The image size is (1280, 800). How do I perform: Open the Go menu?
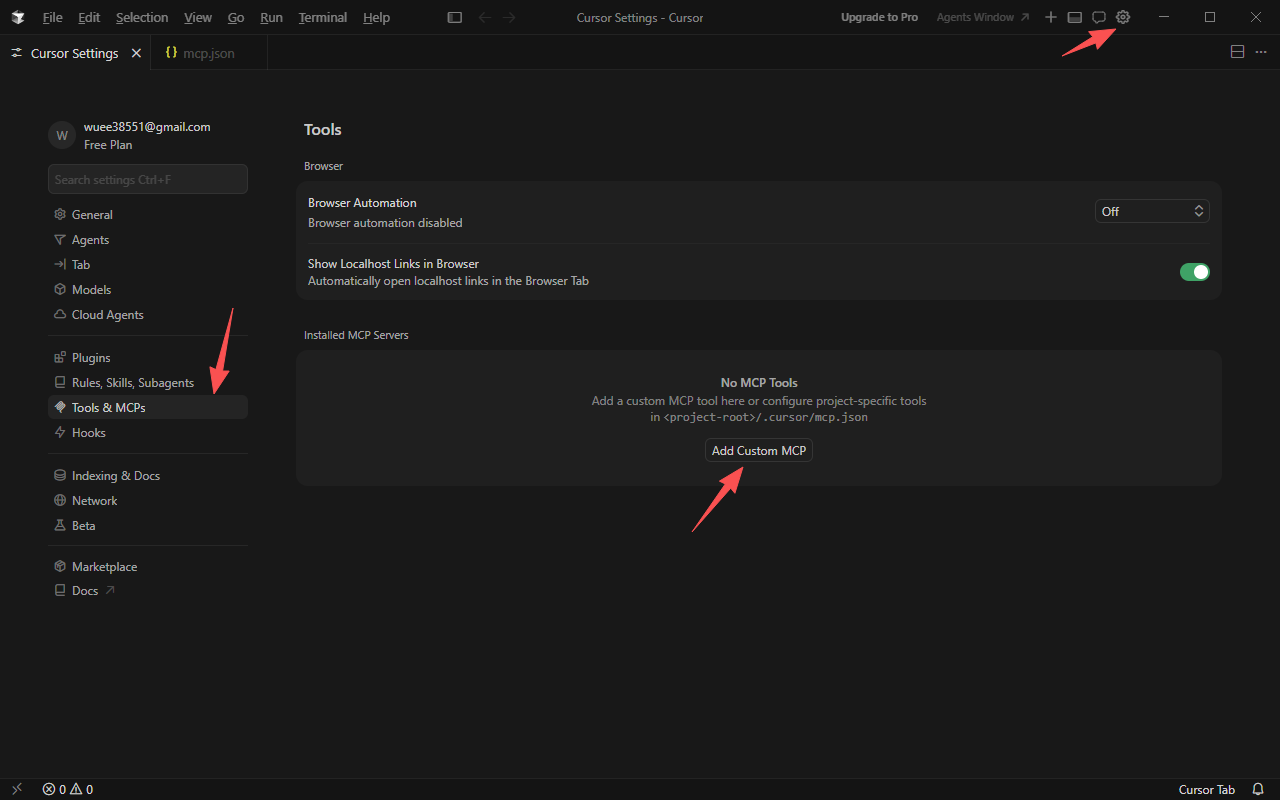tap(236, 17)
